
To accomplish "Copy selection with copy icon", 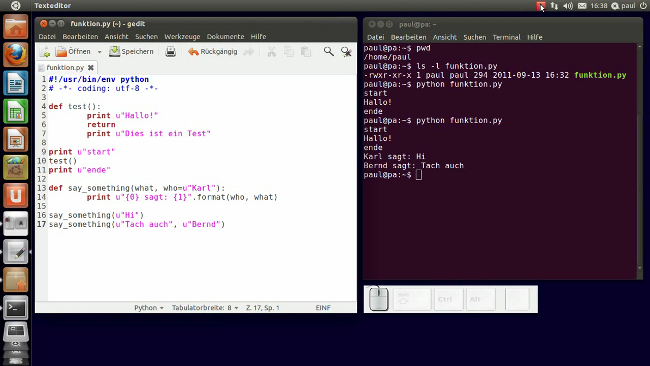I will [289, 52].
